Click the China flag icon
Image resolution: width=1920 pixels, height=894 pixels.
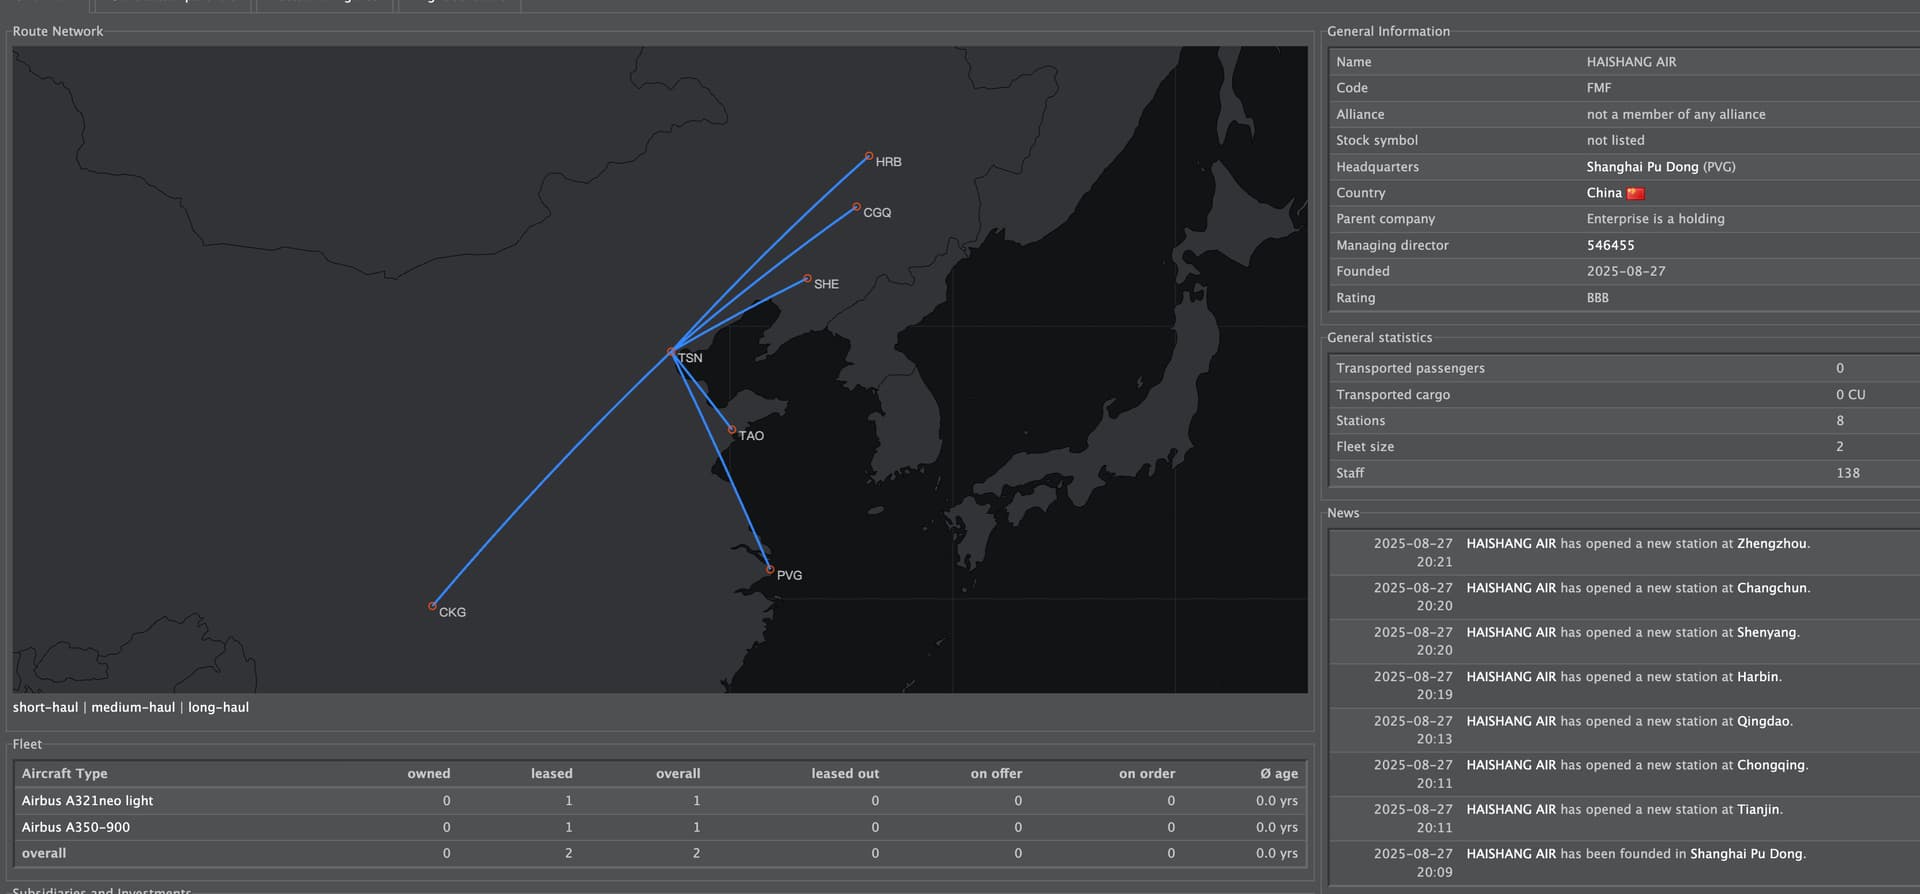[1635, 193]
